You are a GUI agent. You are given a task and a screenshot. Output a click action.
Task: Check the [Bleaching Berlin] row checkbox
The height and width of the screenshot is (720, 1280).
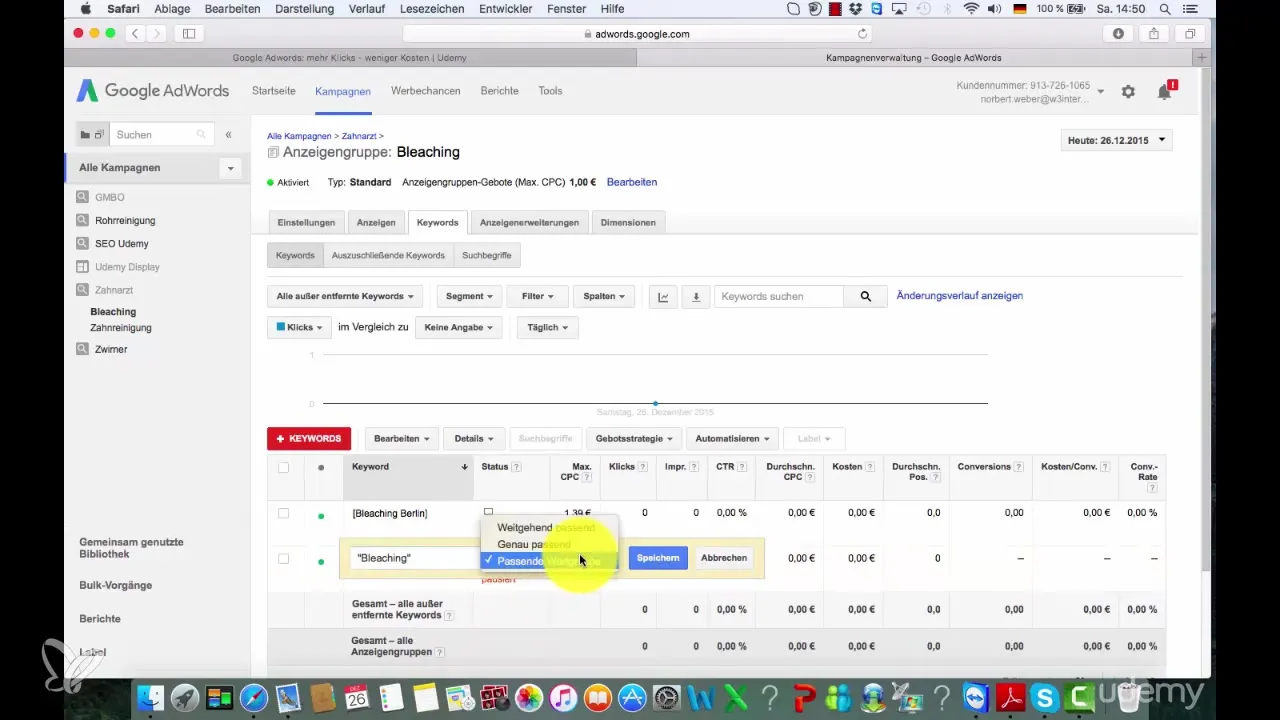[x=283, y=513]
